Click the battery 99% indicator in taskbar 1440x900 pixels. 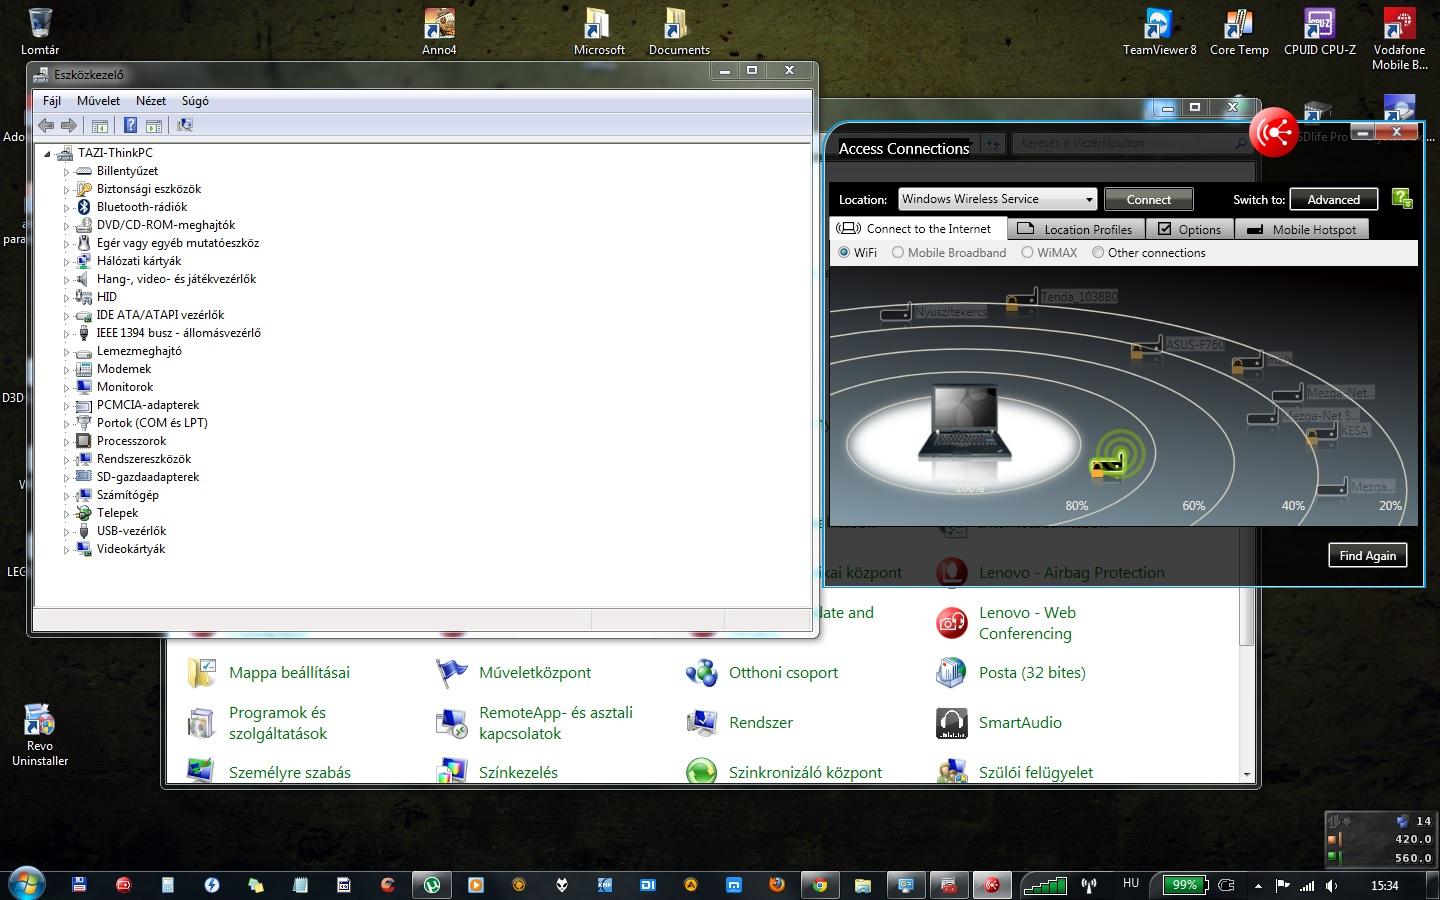[x=1184, y=885]
